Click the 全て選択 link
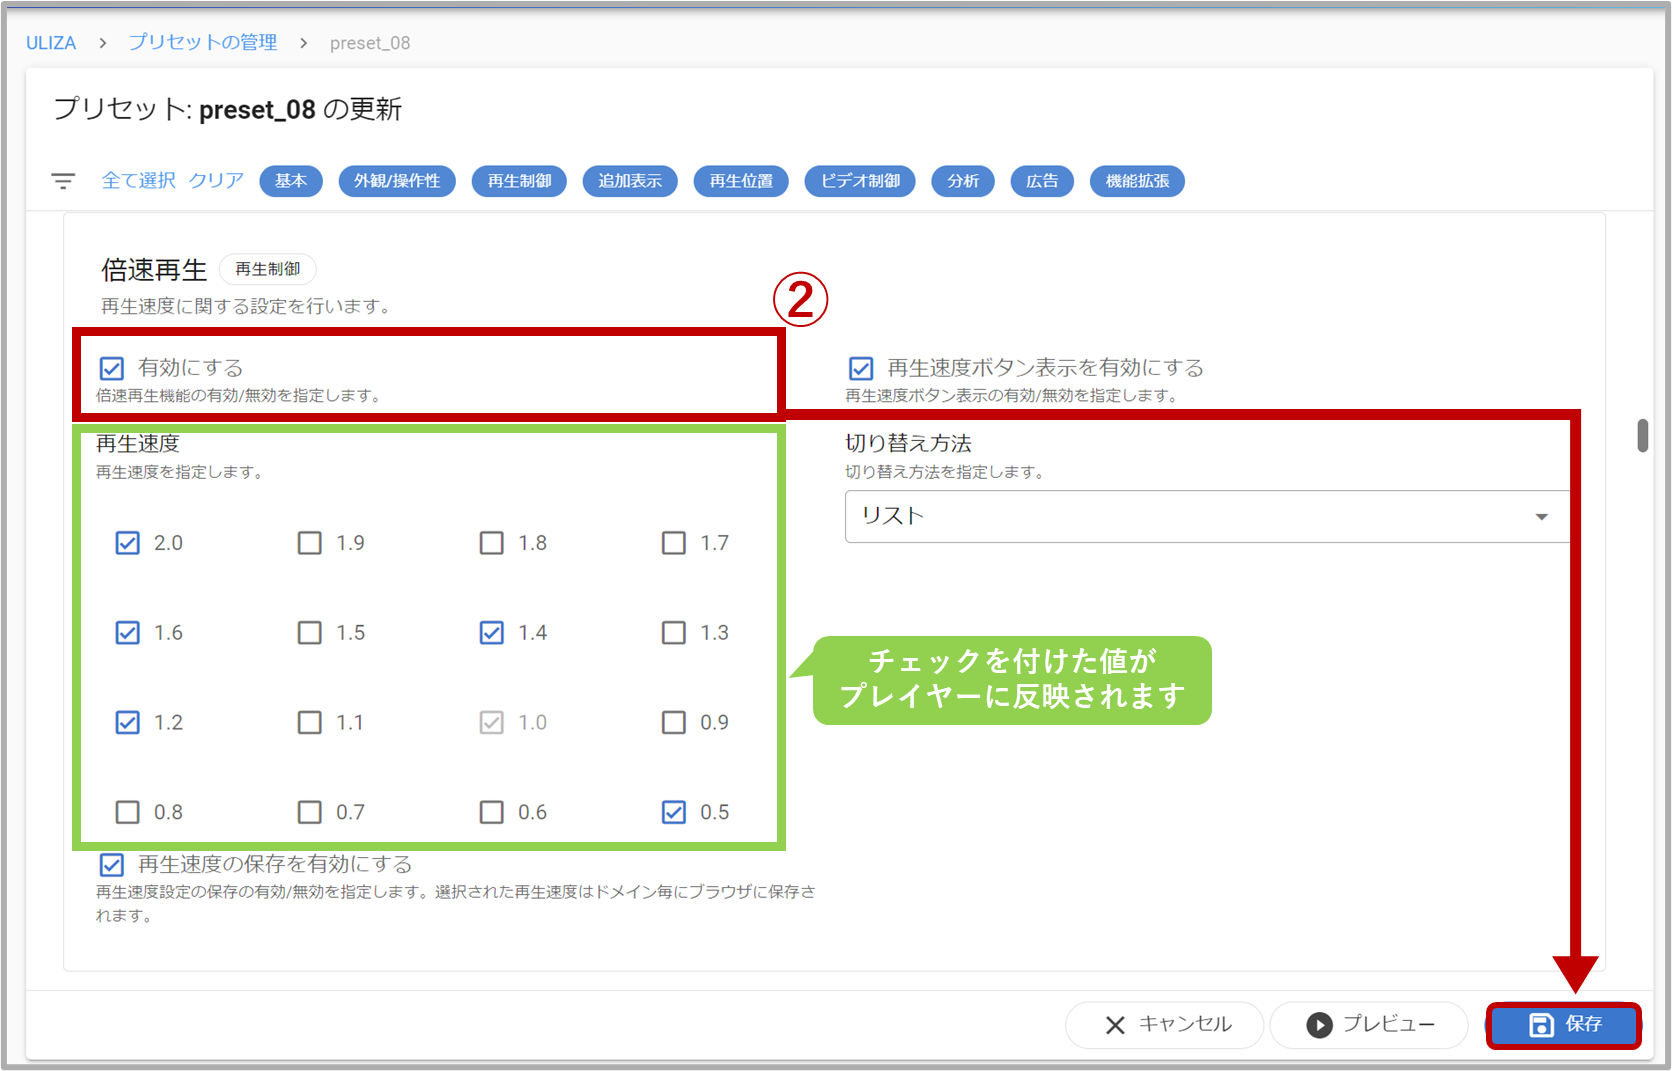1672x1071 pixels. coord(138,181)
